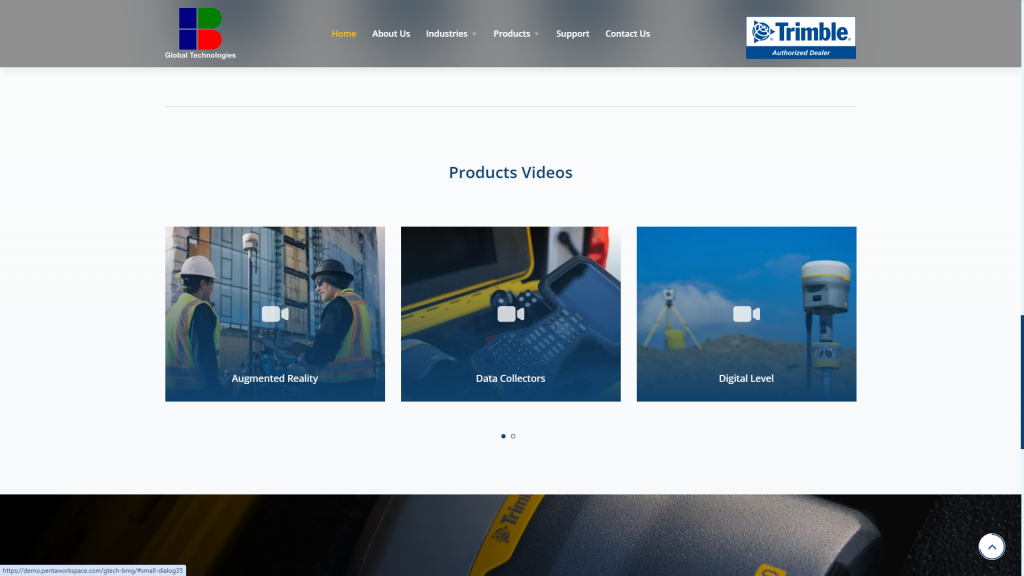Viewport: 1024px width, 576px height.
Task: Open the Industries menu
Action: [447, 33]
